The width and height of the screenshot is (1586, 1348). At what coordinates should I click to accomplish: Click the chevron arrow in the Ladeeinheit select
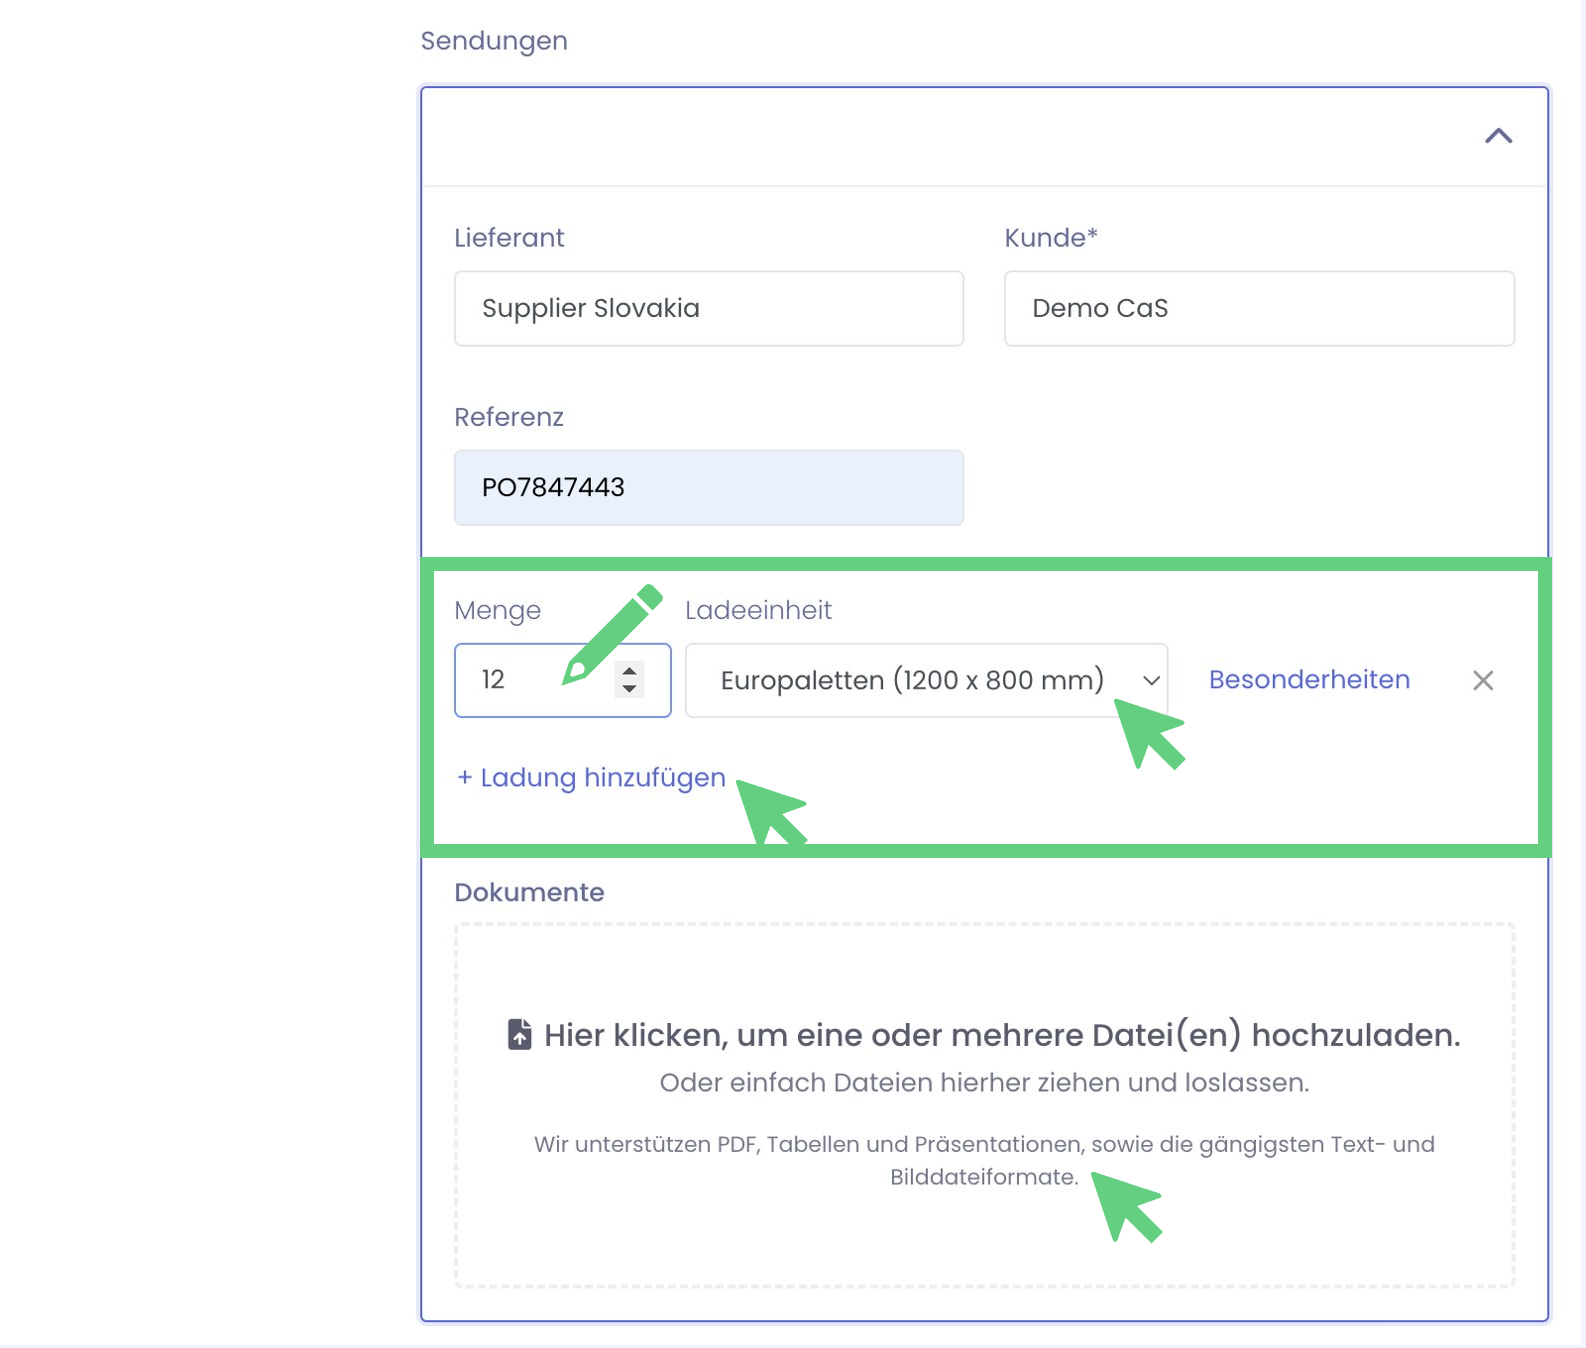click(x=1151, y=680)
